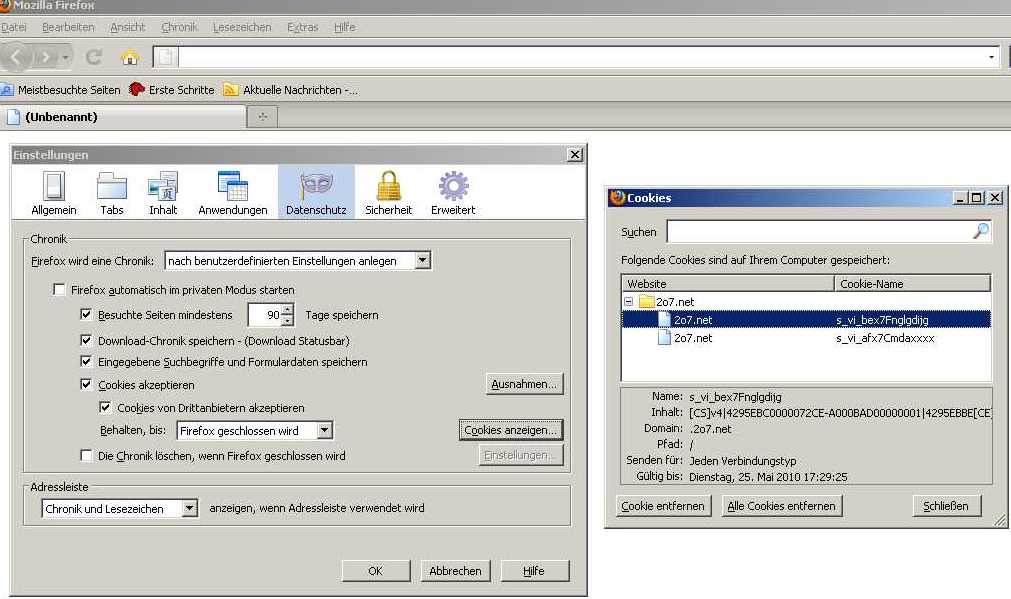Decrease the days value stepper down

(x=288, y=320)
